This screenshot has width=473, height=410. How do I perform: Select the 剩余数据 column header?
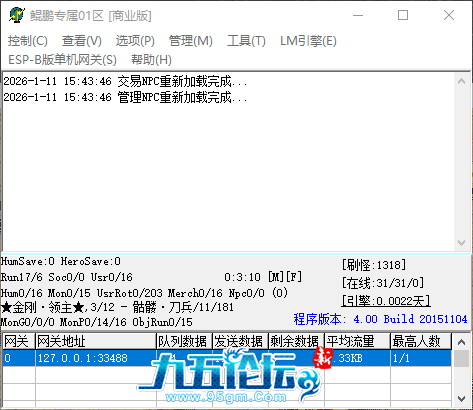[x=296, y=341]
